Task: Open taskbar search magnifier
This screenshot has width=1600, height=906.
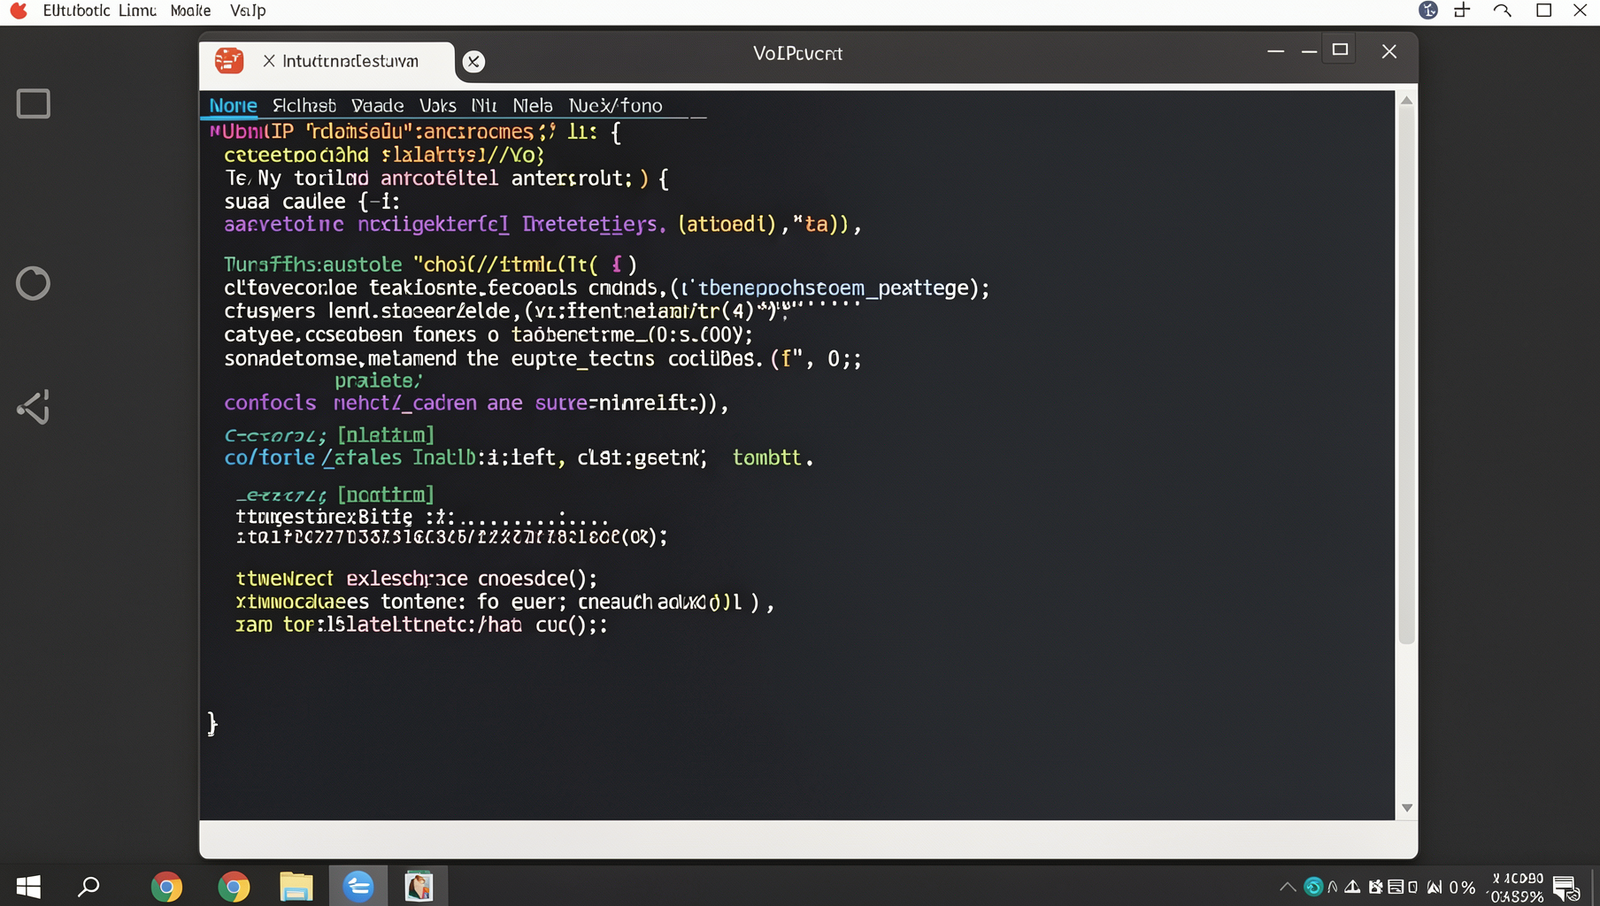Action: point(89,886)
